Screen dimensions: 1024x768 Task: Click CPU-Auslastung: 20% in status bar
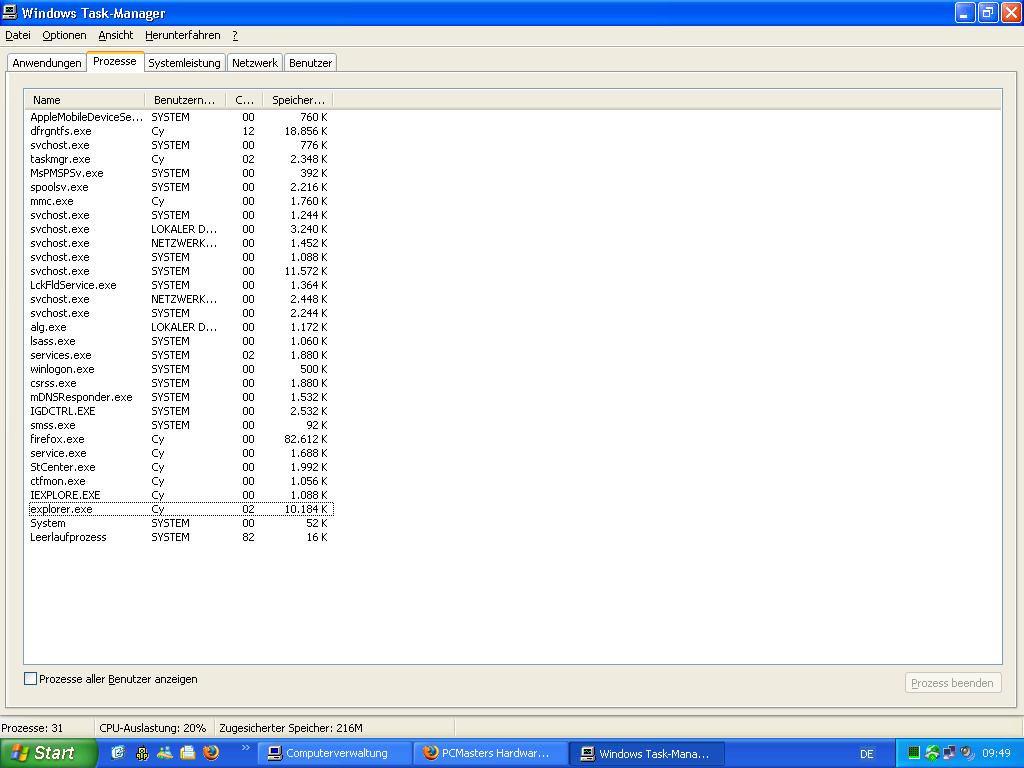click(153, 728)
